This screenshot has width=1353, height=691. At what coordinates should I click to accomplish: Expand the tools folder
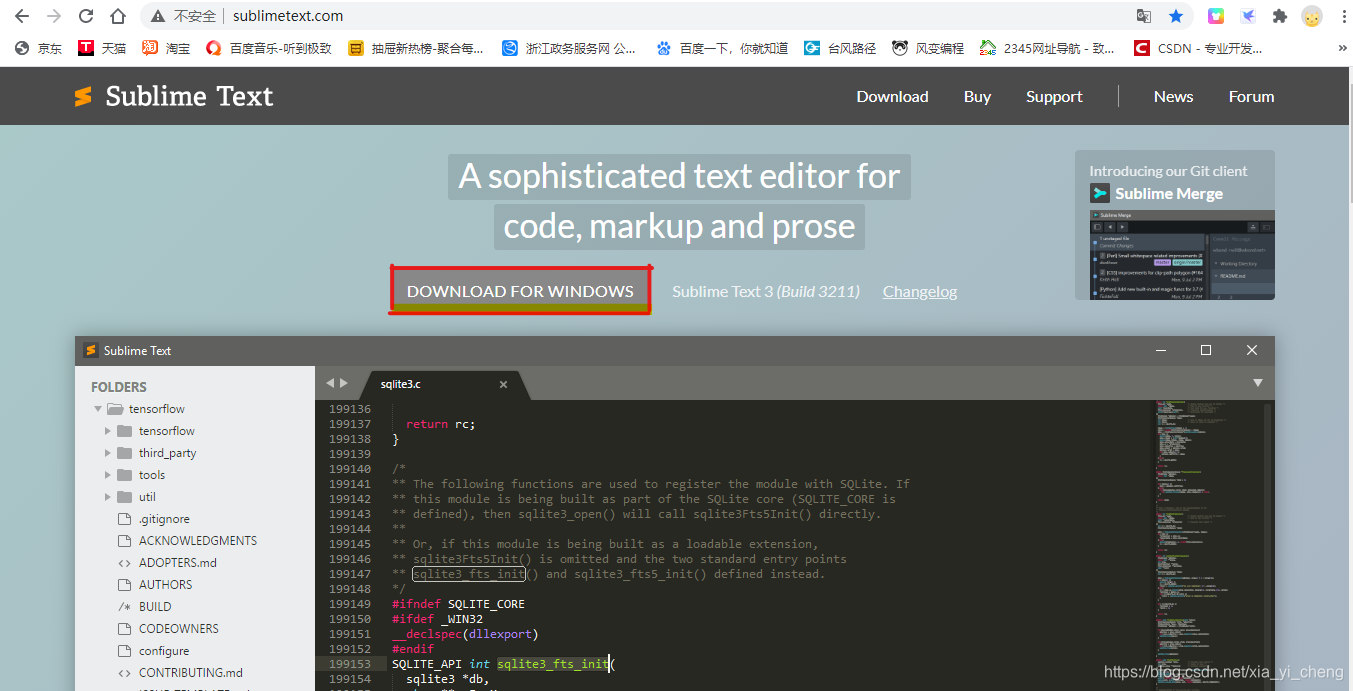(x=108, y=475)
